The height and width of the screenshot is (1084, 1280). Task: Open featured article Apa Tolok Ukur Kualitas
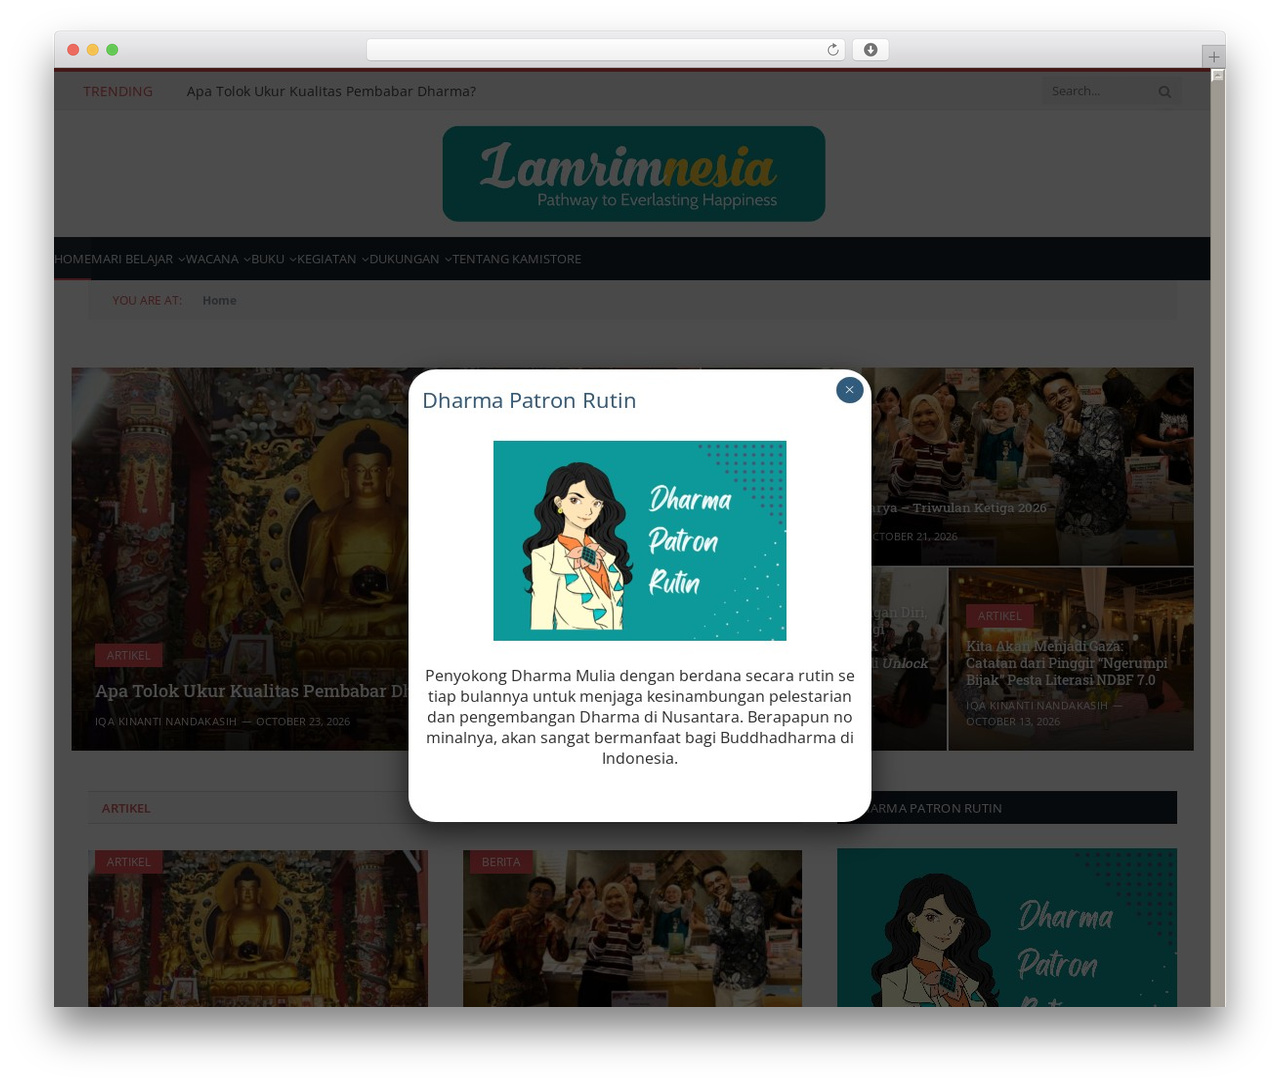[x=252, y=691]
